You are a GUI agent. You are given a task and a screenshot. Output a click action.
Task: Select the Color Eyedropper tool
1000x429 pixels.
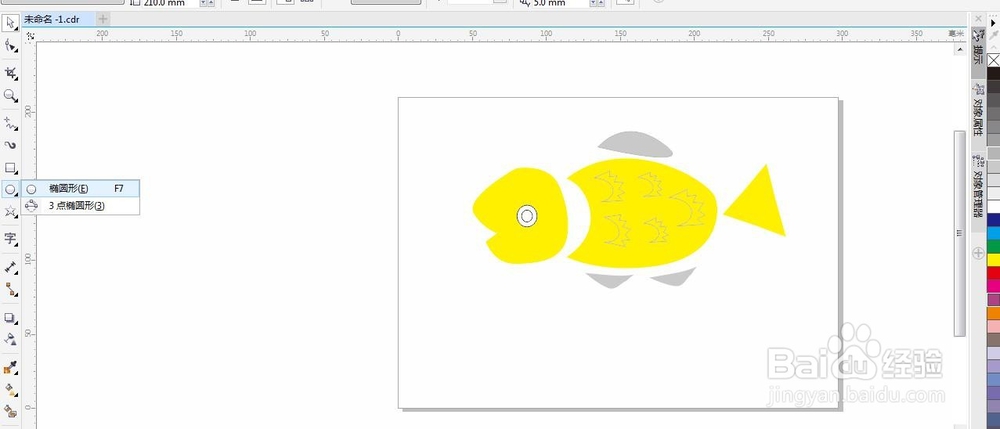(x=10, y=367)
